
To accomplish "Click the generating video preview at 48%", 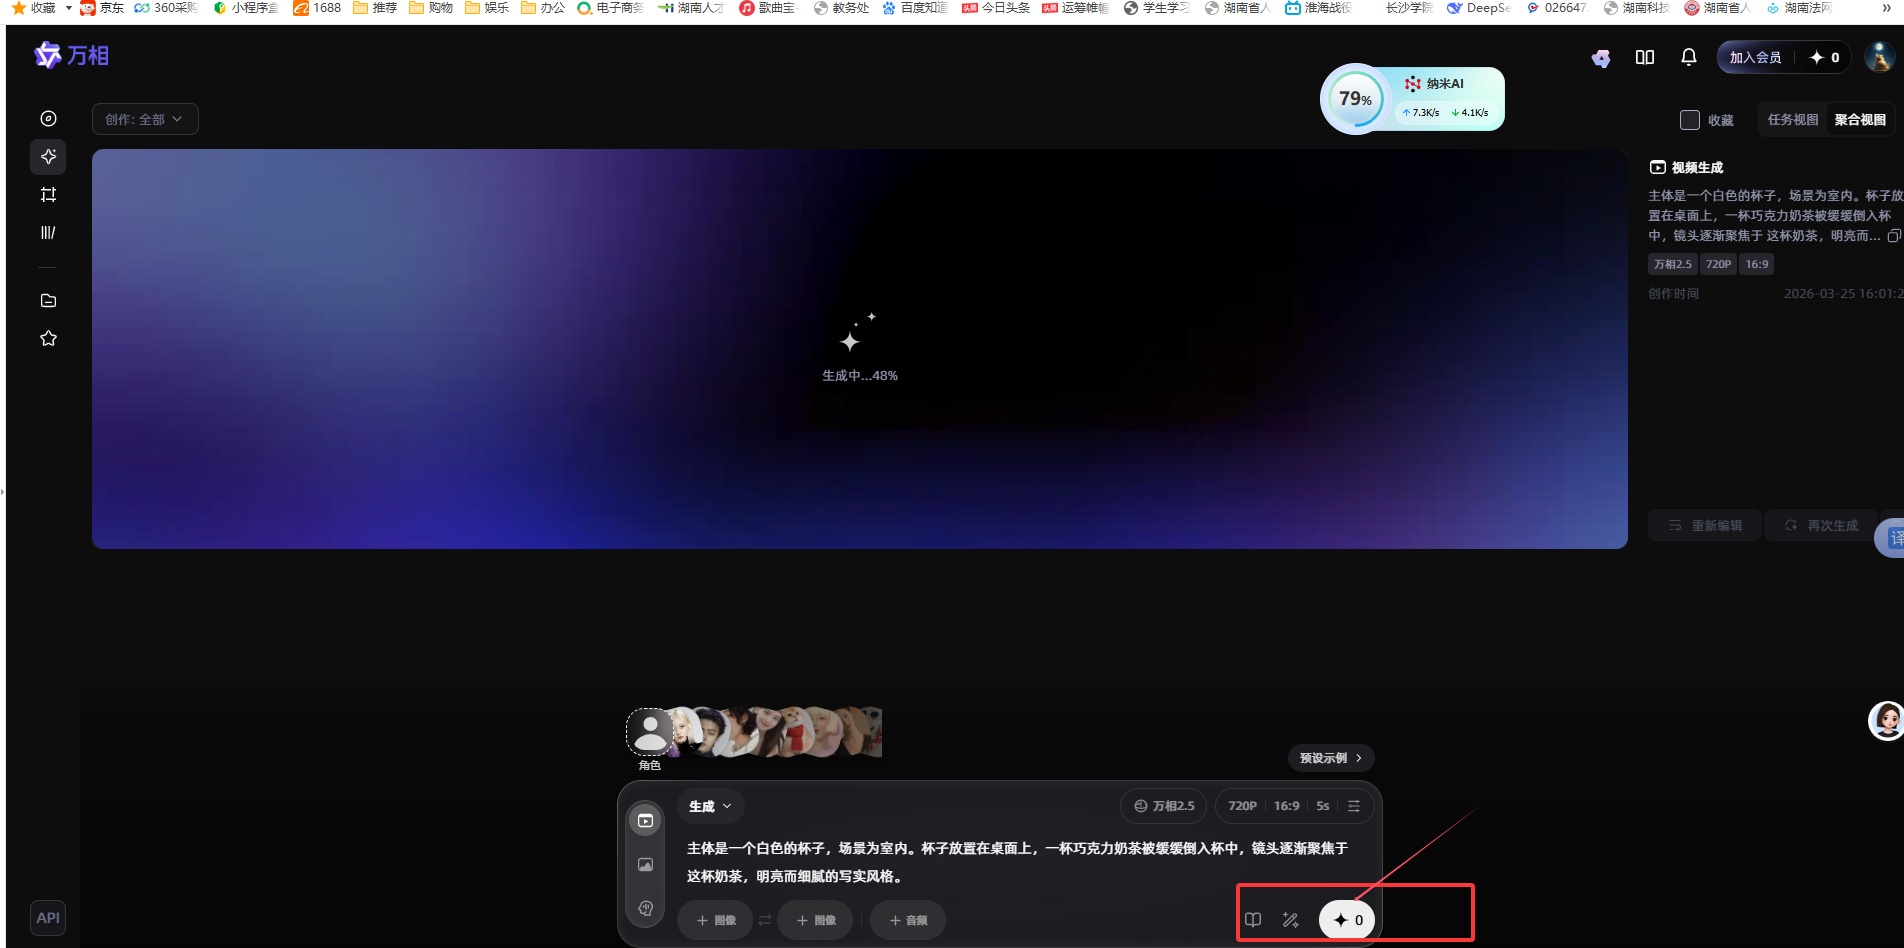I will [x=860, y=349].
